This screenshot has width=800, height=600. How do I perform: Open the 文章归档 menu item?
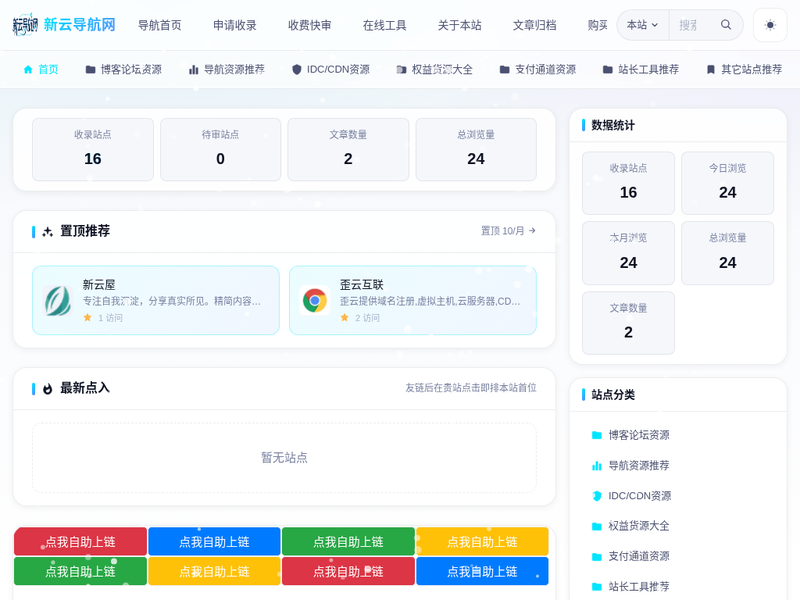pos(534,25)
